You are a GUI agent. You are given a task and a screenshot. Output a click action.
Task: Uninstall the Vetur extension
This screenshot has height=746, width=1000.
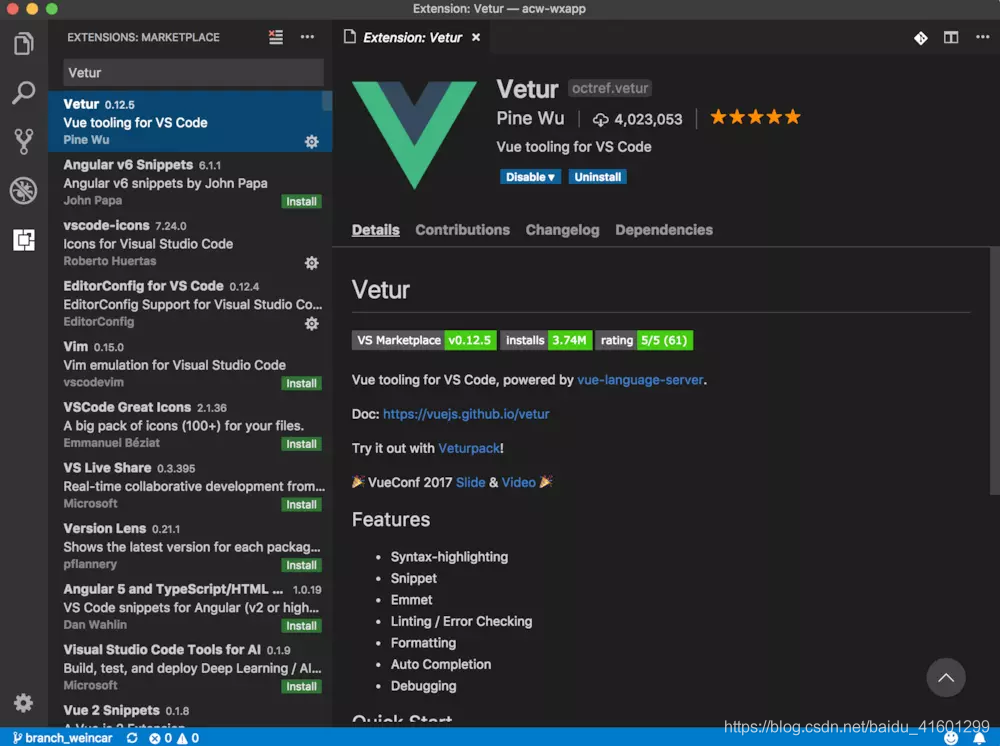[x=597, y=177]
